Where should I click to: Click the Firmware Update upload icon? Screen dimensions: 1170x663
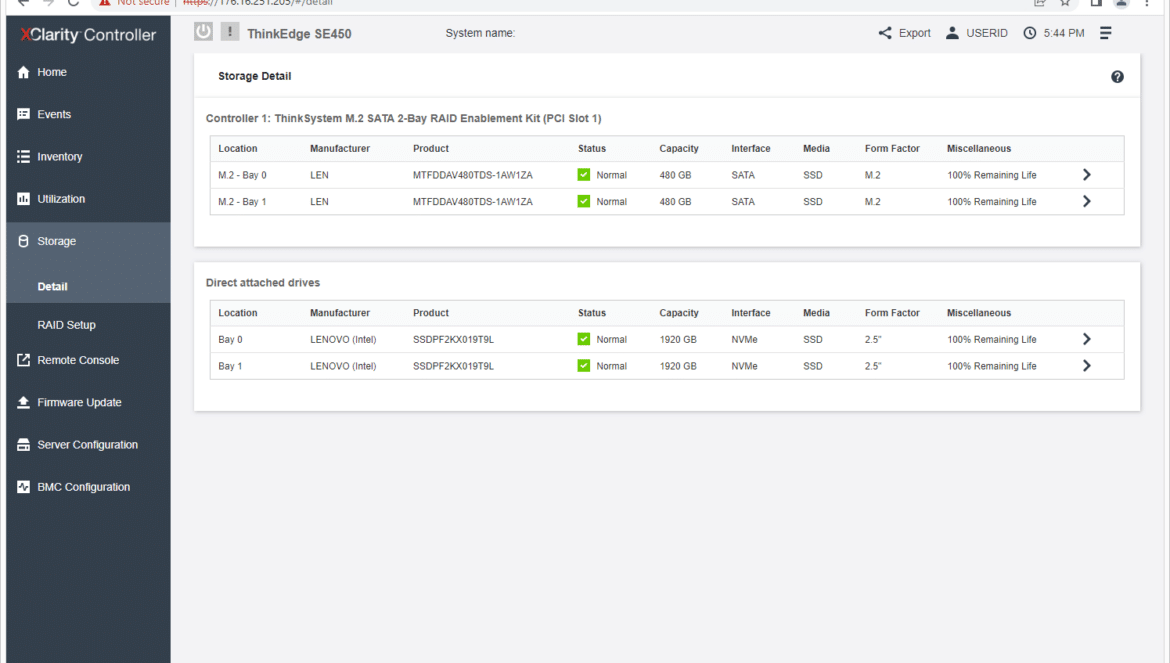pyautogui.click(x=23, y=402)
